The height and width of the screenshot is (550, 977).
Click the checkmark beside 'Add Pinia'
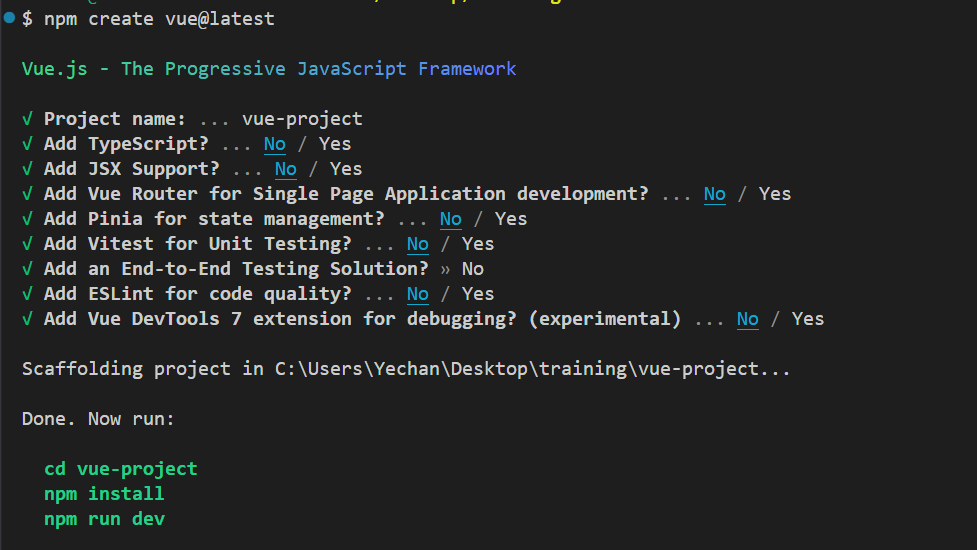27,219
